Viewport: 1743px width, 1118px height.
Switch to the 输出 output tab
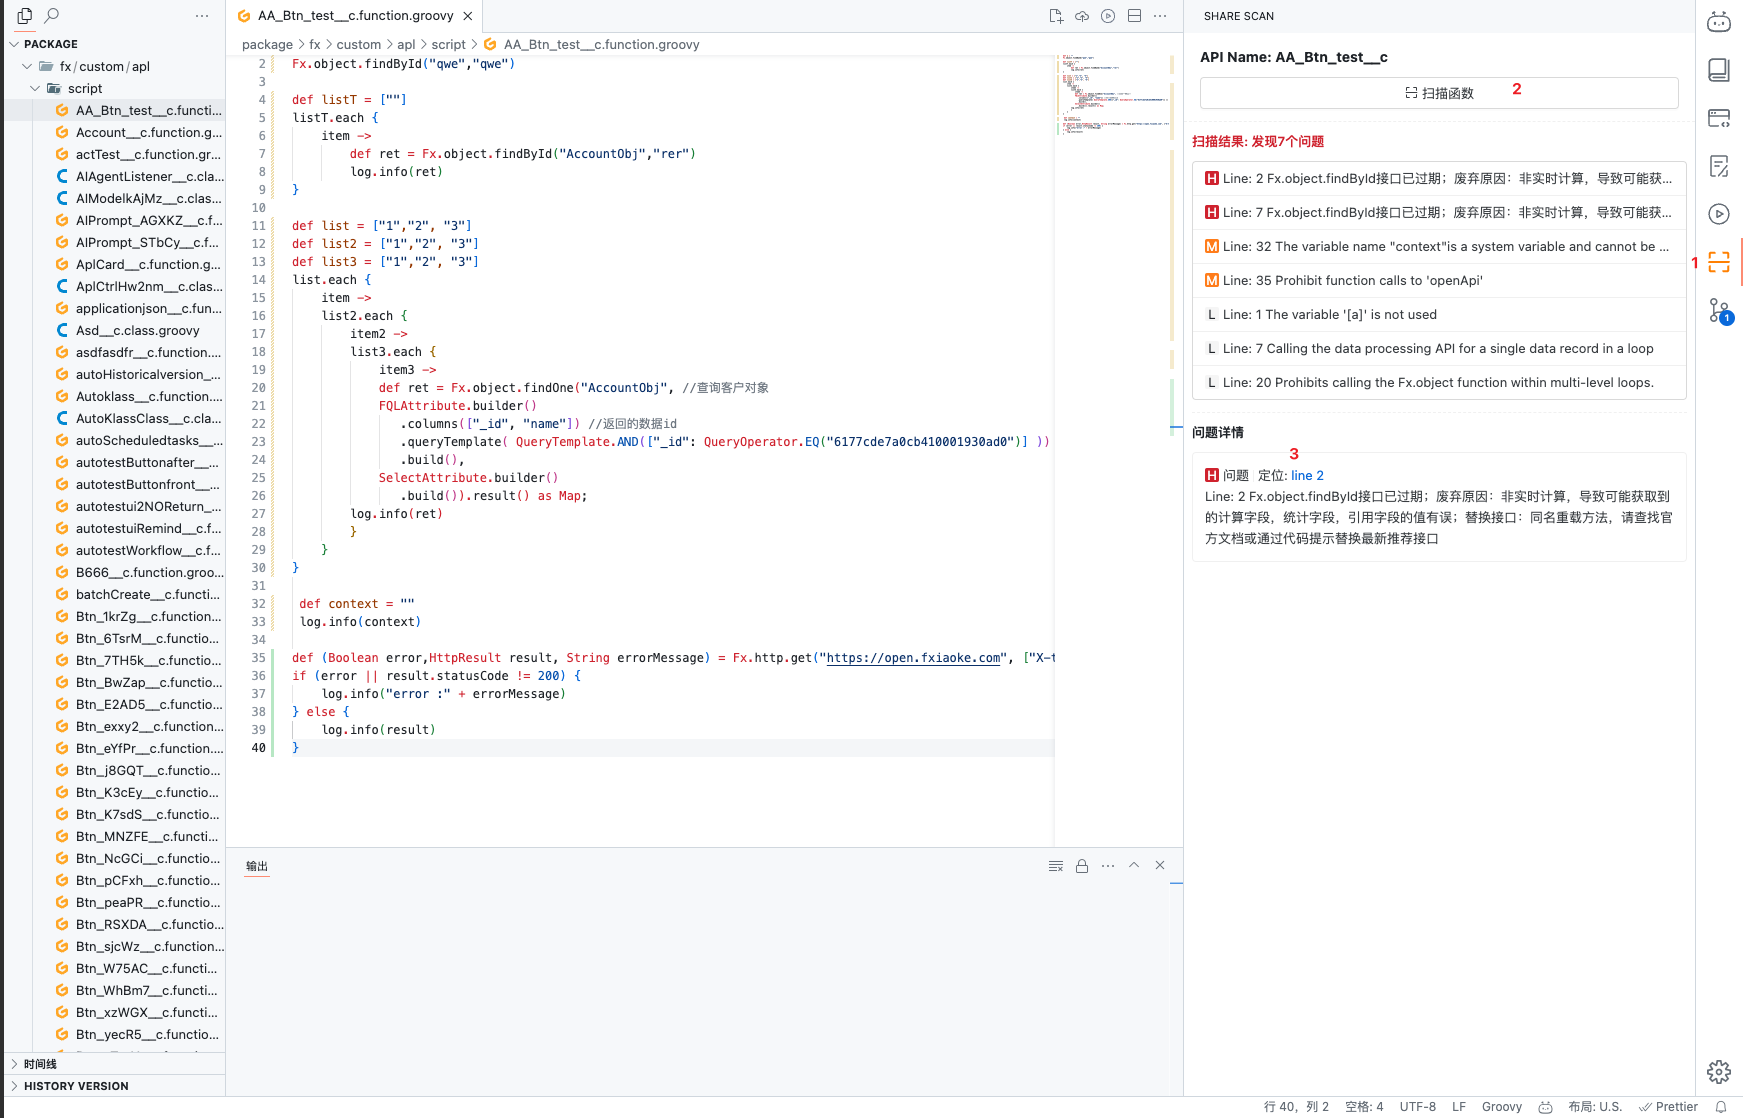(x=257, y=866)
